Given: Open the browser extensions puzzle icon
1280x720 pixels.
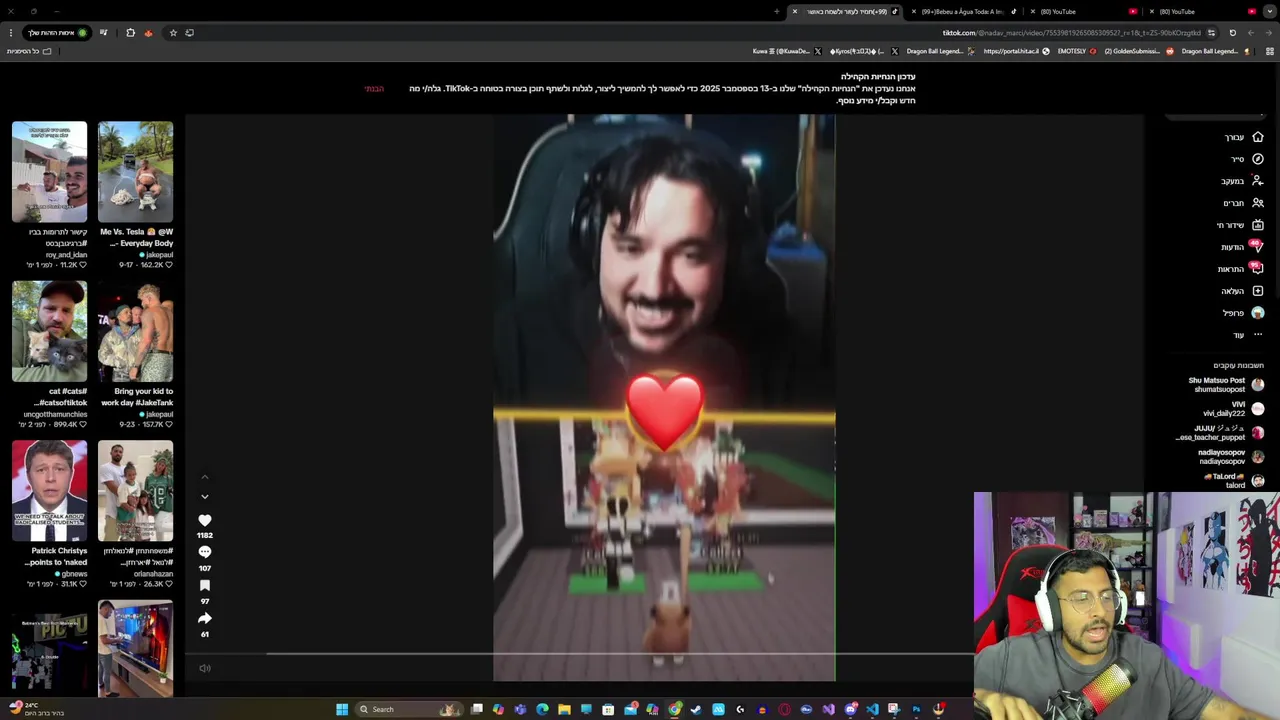Looking at the screenshot, I should pyautogui.click(x=130, y=32).
